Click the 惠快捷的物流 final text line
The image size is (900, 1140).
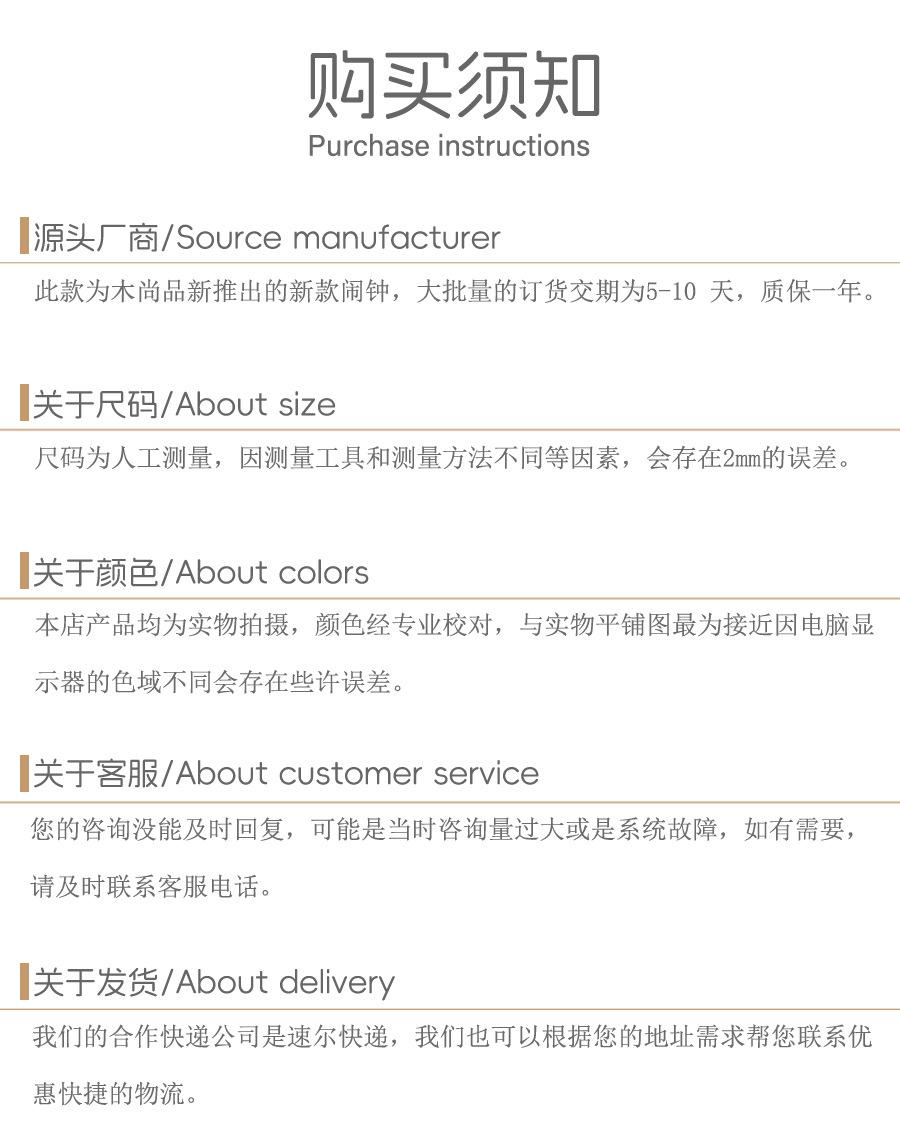pos(116,1093)
